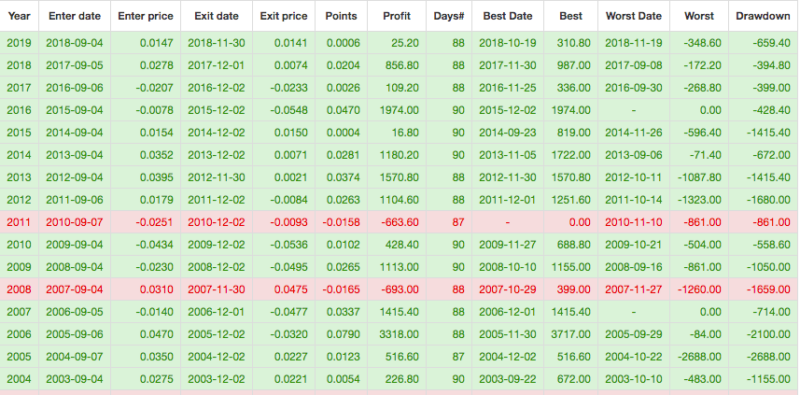Click worst value -348.60

(703, 43)
